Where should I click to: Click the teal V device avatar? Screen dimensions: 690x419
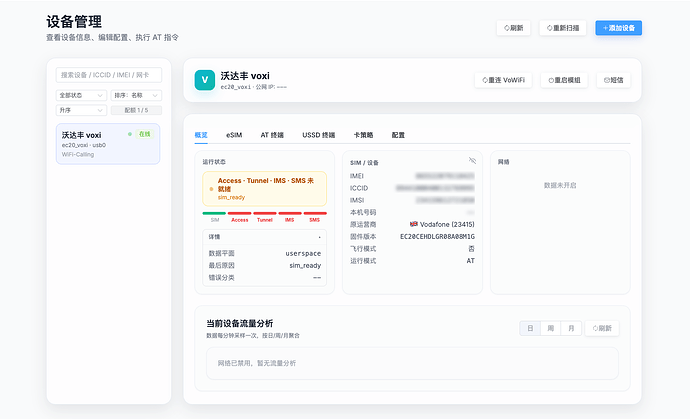[x=205, y=80]
